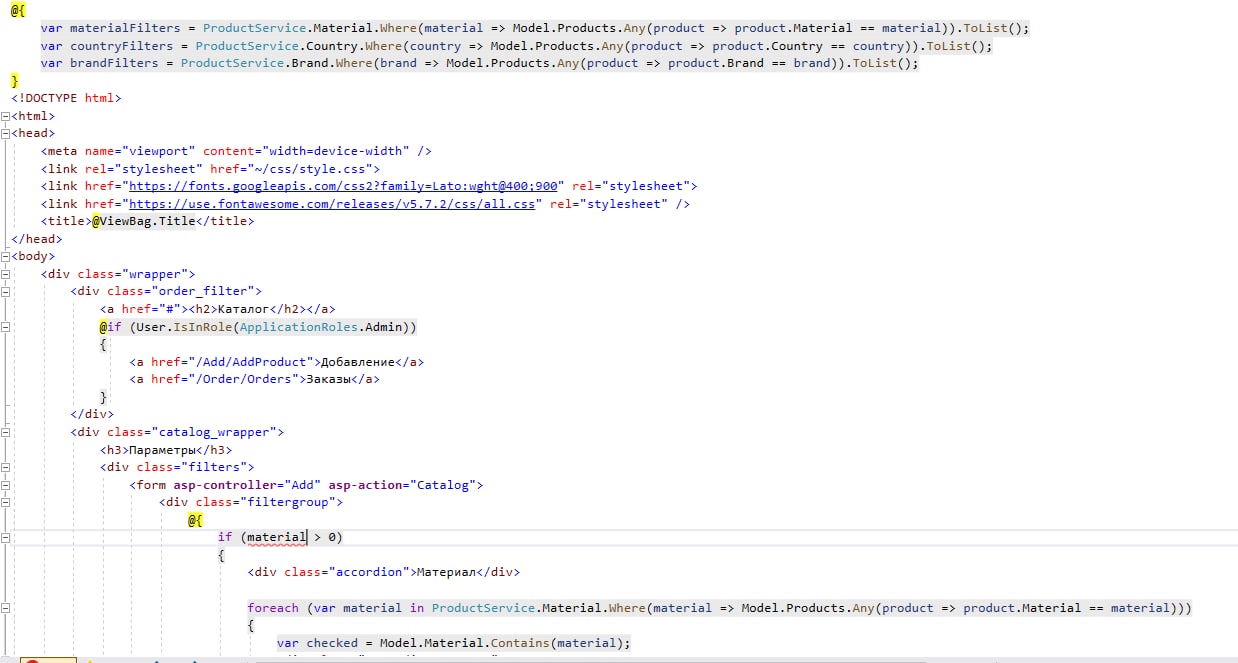Image resolution: width=1238 pixels, height=663 pixels.
Task: Click the materialFilters variable name
Action: 125,28
